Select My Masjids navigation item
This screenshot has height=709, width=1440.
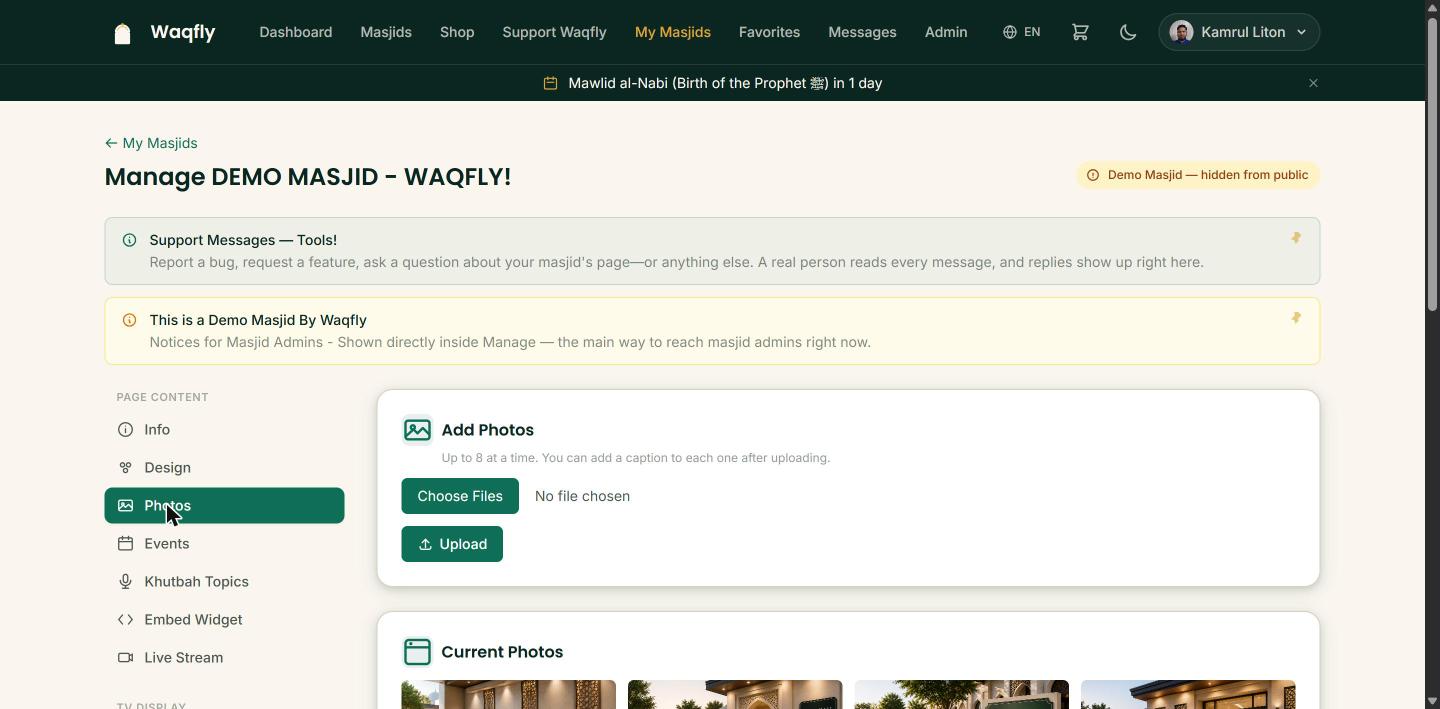click(673, 32)
